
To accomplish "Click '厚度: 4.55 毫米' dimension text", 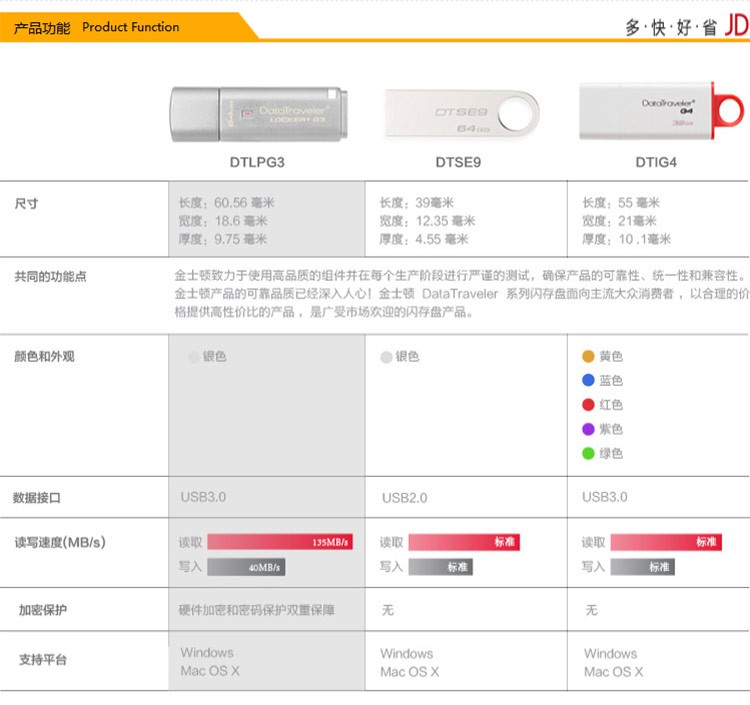I will [x=424, y=239].
